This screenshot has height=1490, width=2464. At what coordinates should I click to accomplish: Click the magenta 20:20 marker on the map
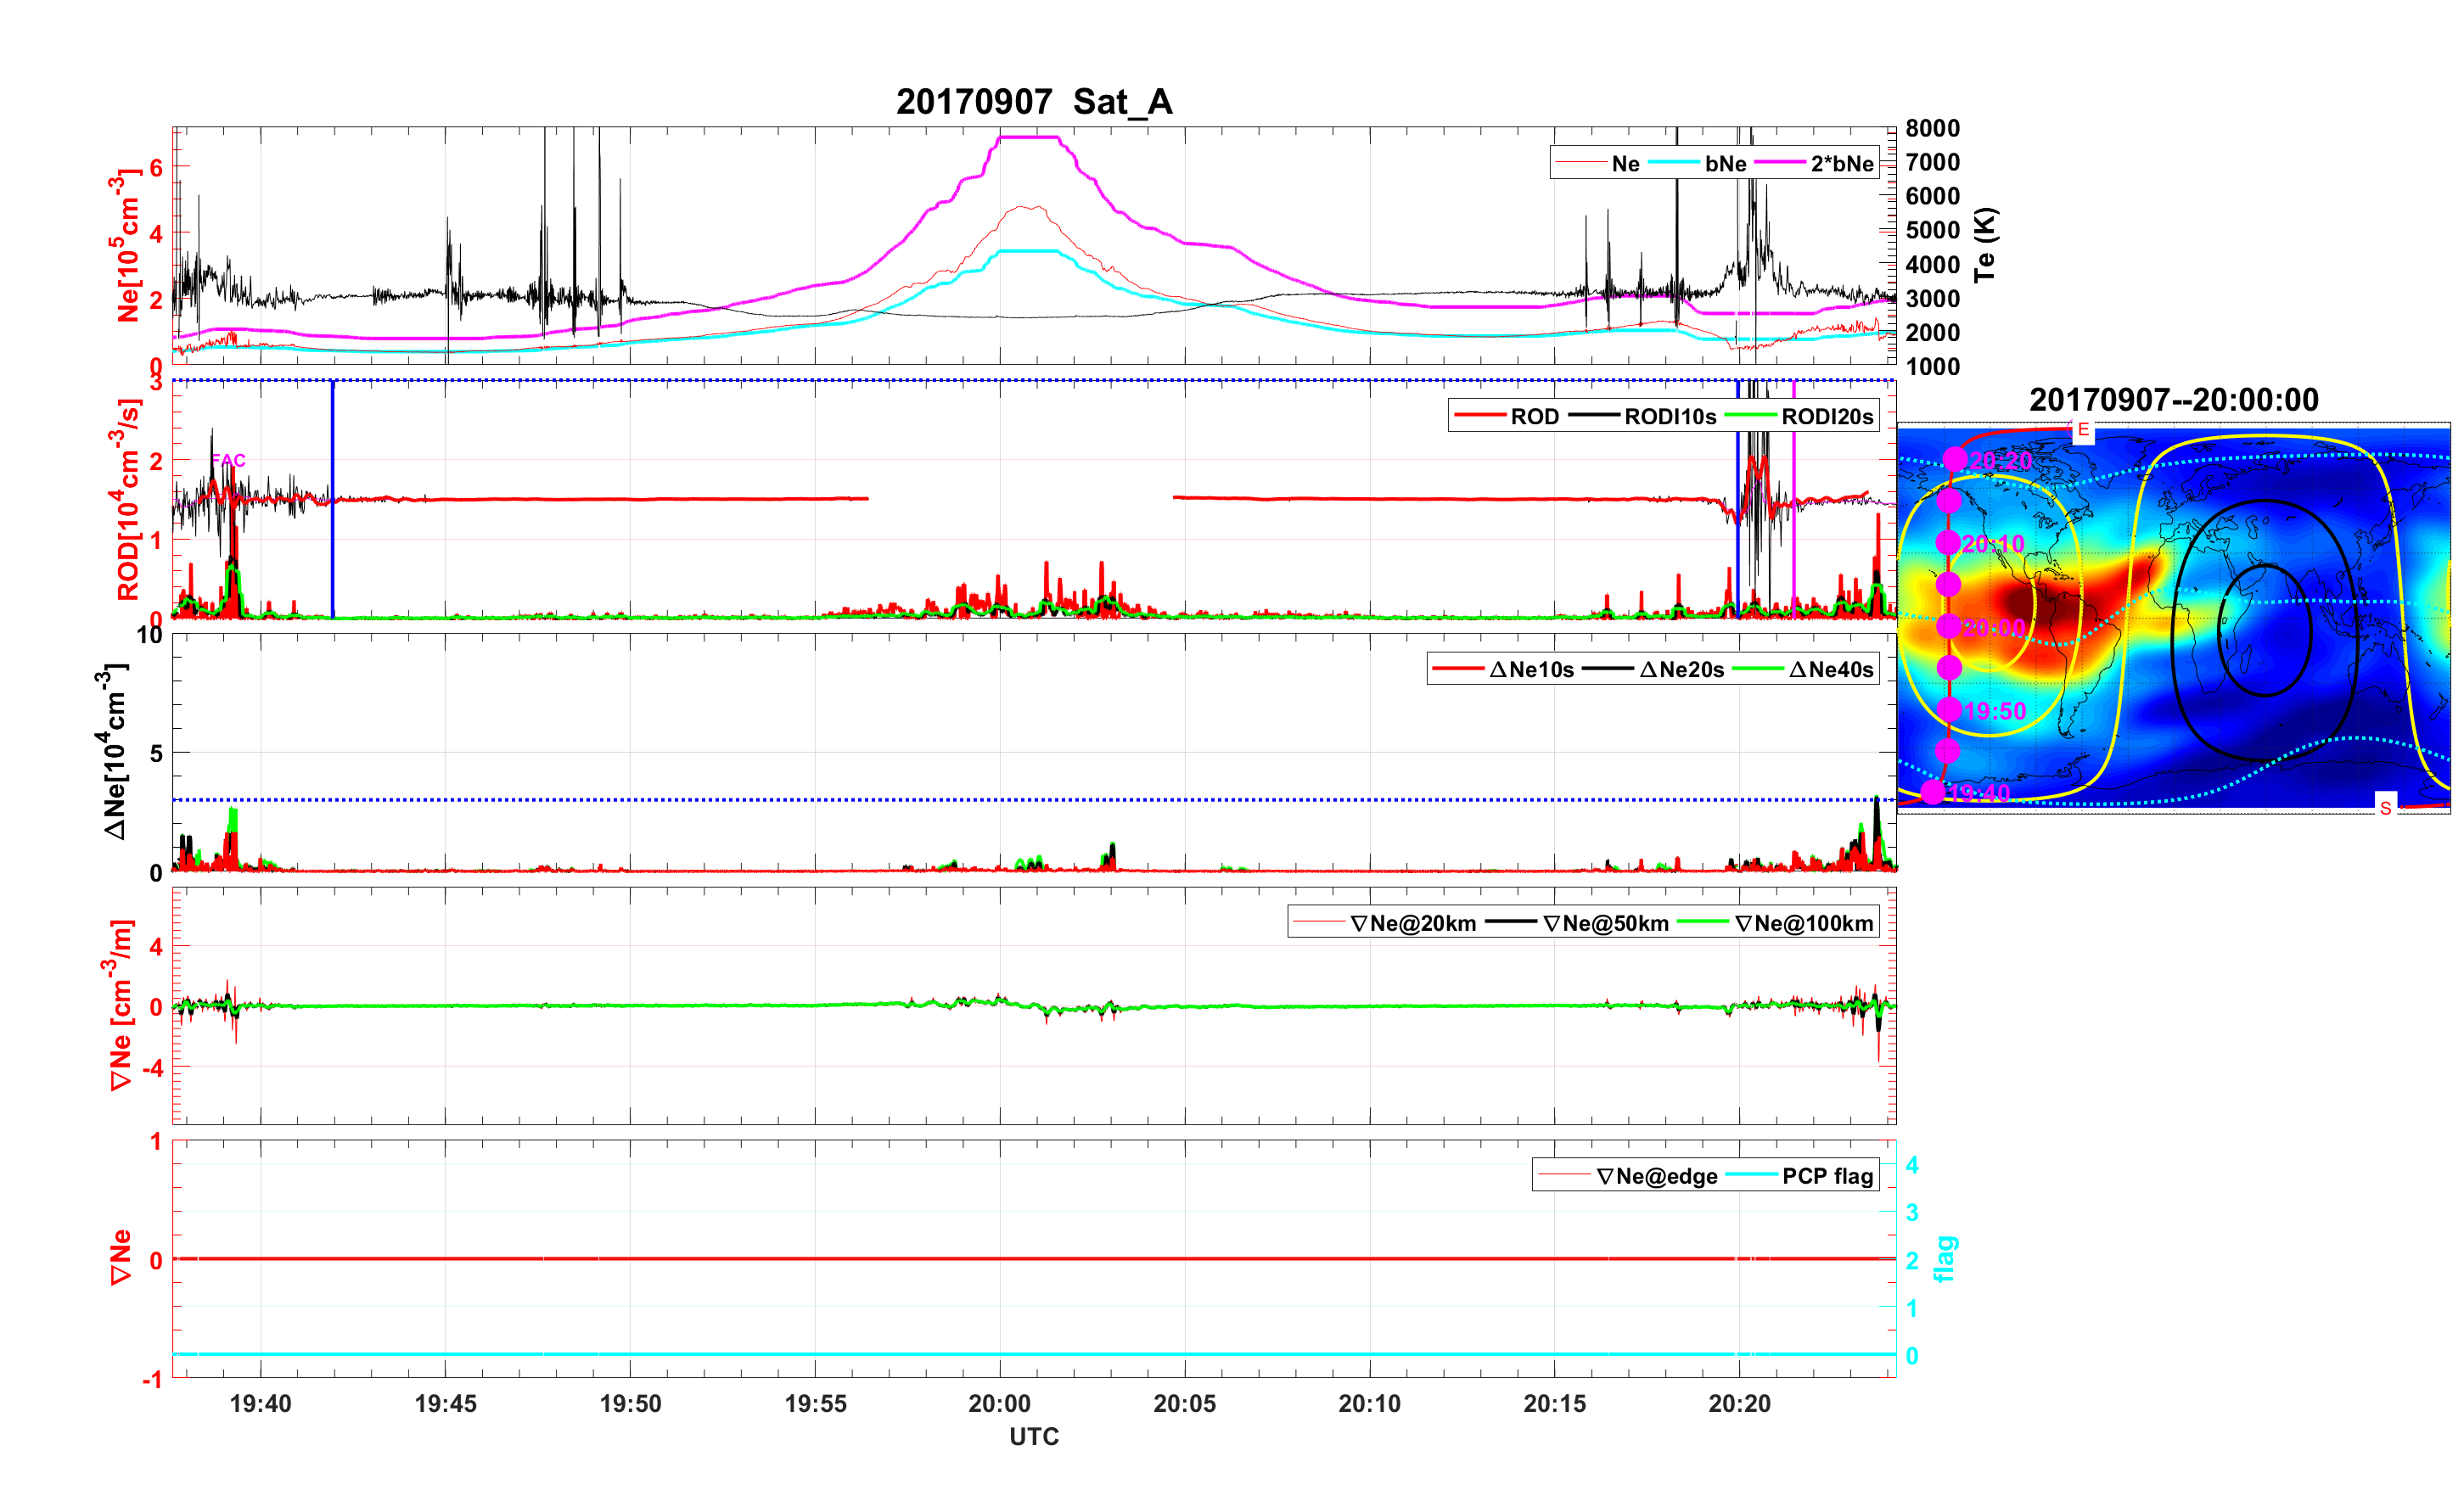click(1955, 459)
